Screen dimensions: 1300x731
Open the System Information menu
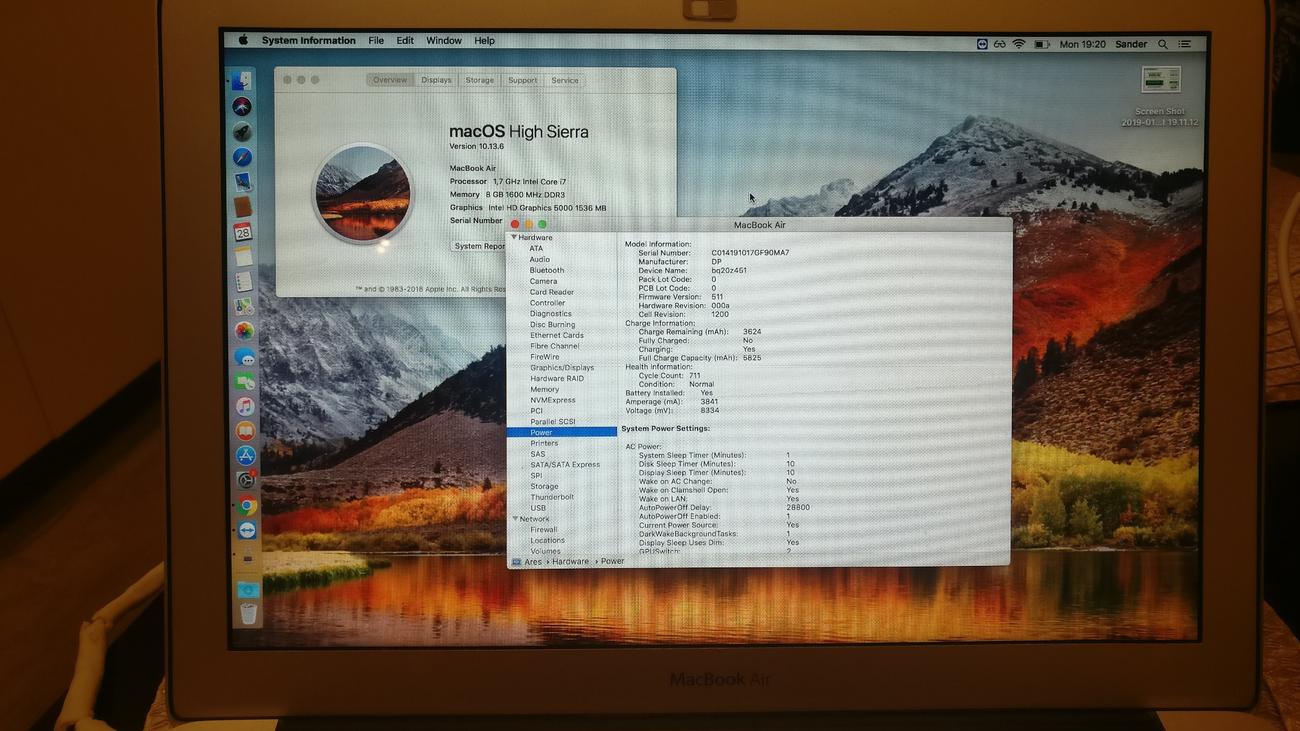[308, 40]
